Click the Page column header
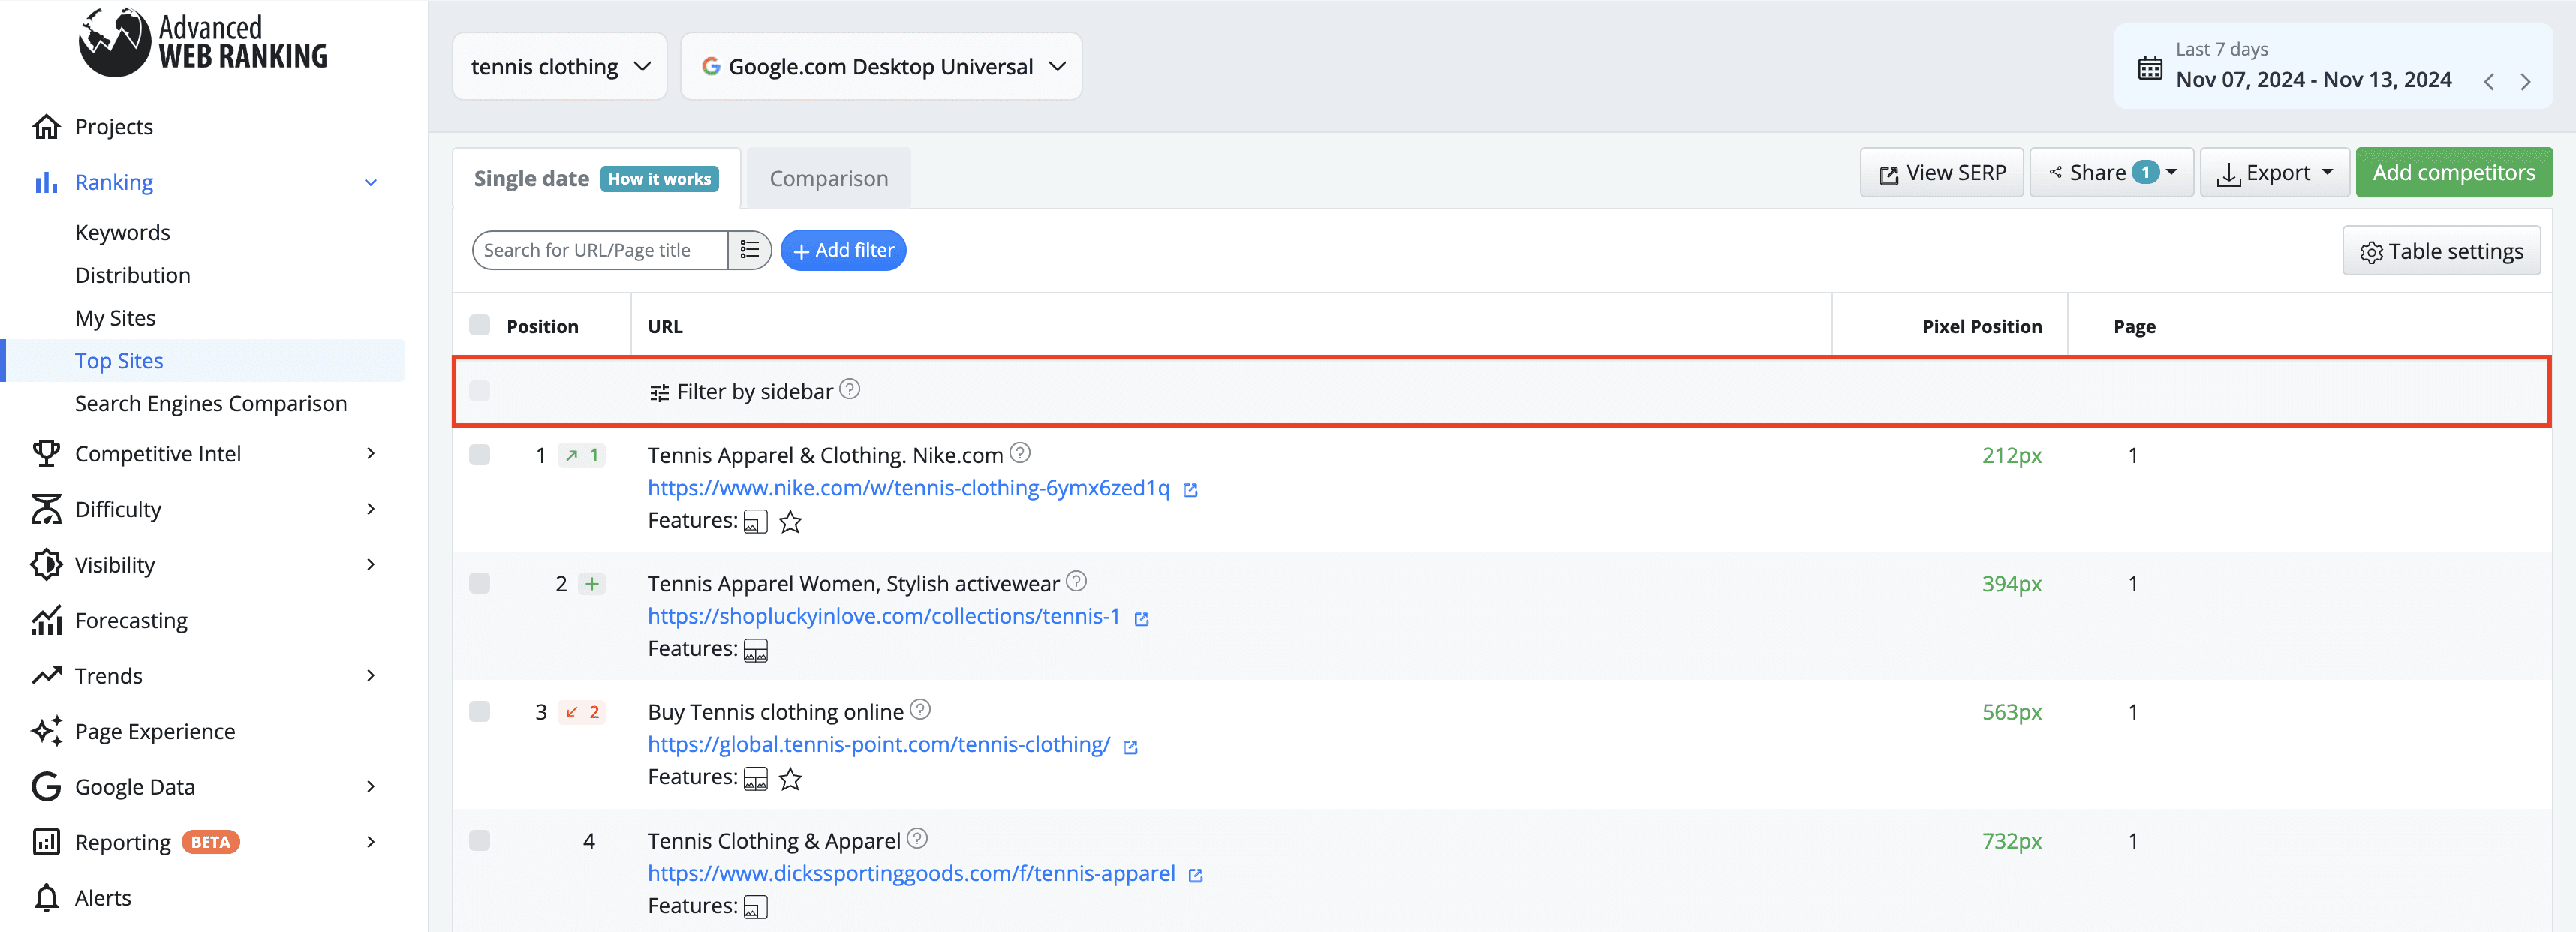 [2134, 326]
